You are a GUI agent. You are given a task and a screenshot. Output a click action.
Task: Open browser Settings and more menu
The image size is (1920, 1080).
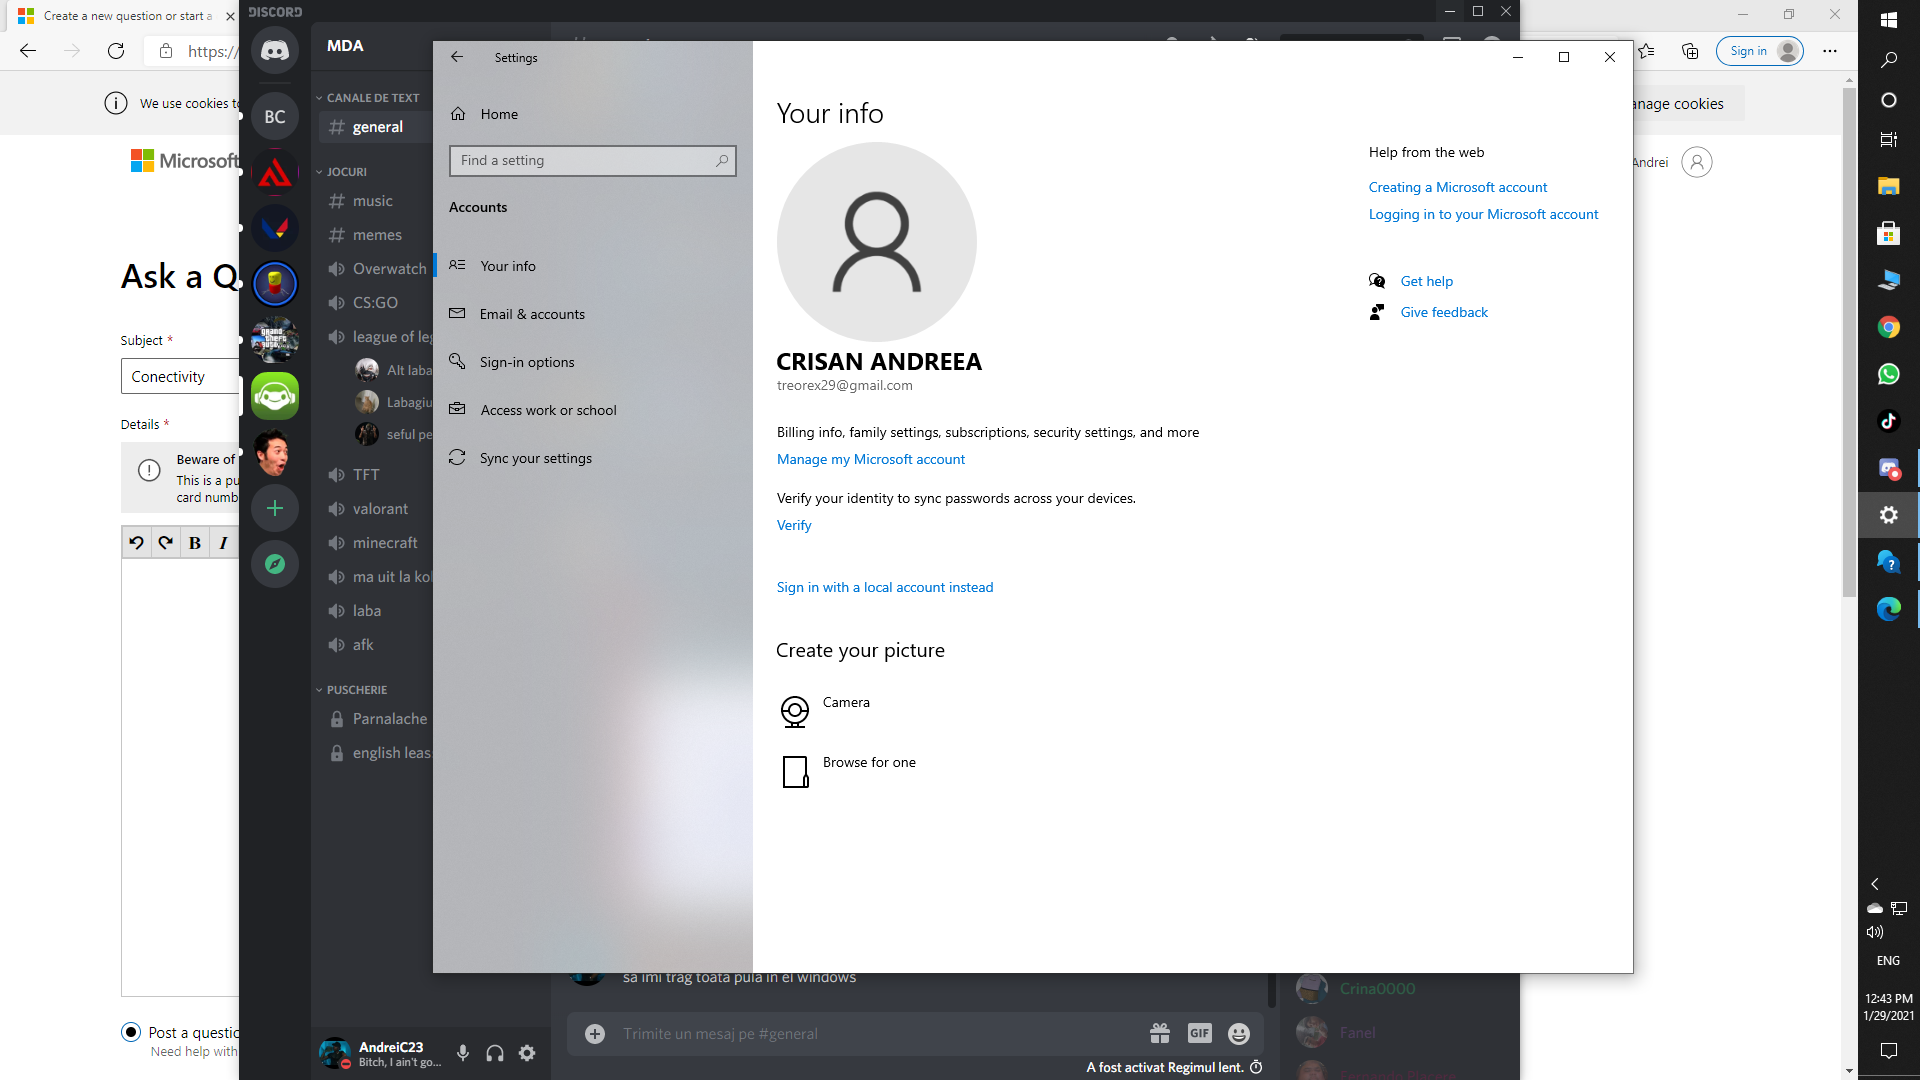coord(1829,51)
